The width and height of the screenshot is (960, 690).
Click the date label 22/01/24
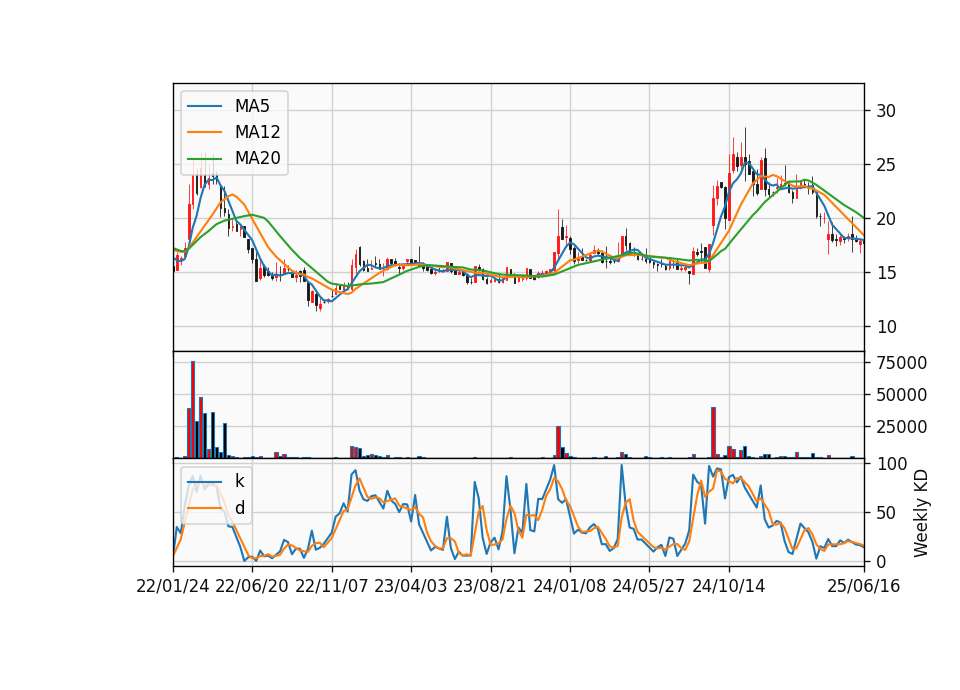pos(173,587)
